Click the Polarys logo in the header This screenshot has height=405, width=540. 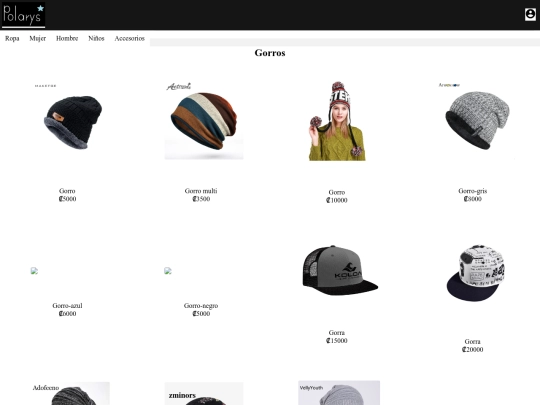tap(23, 15)
